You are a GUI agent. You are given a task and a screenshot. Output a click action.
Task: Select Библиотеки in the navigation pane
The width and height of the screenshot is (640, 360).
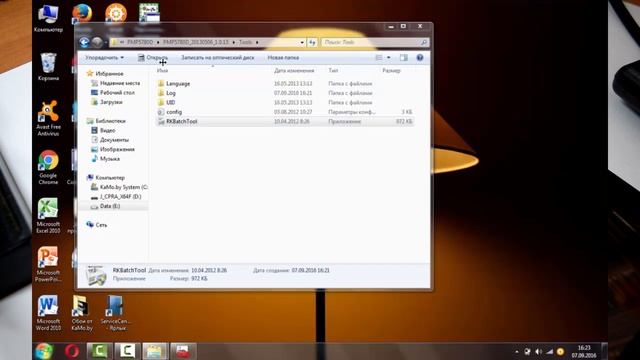[x=110, y=121]
